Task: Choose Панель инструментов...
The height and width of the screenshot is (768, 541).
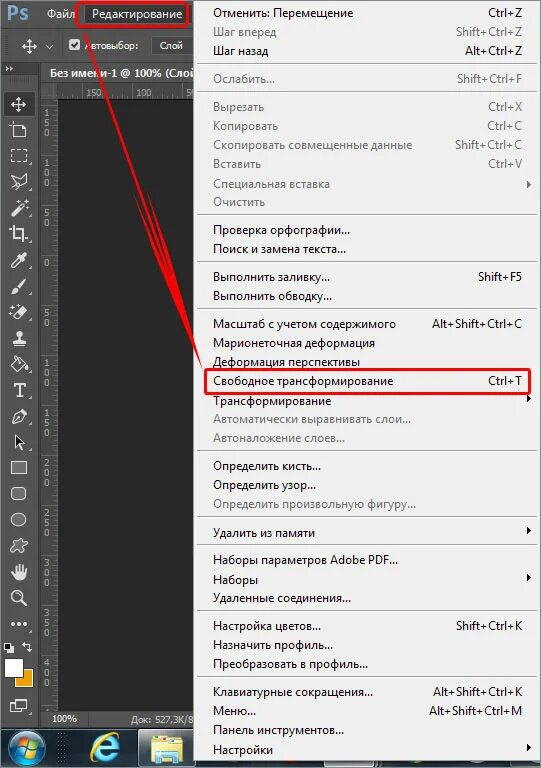Action: coord(367,730)
